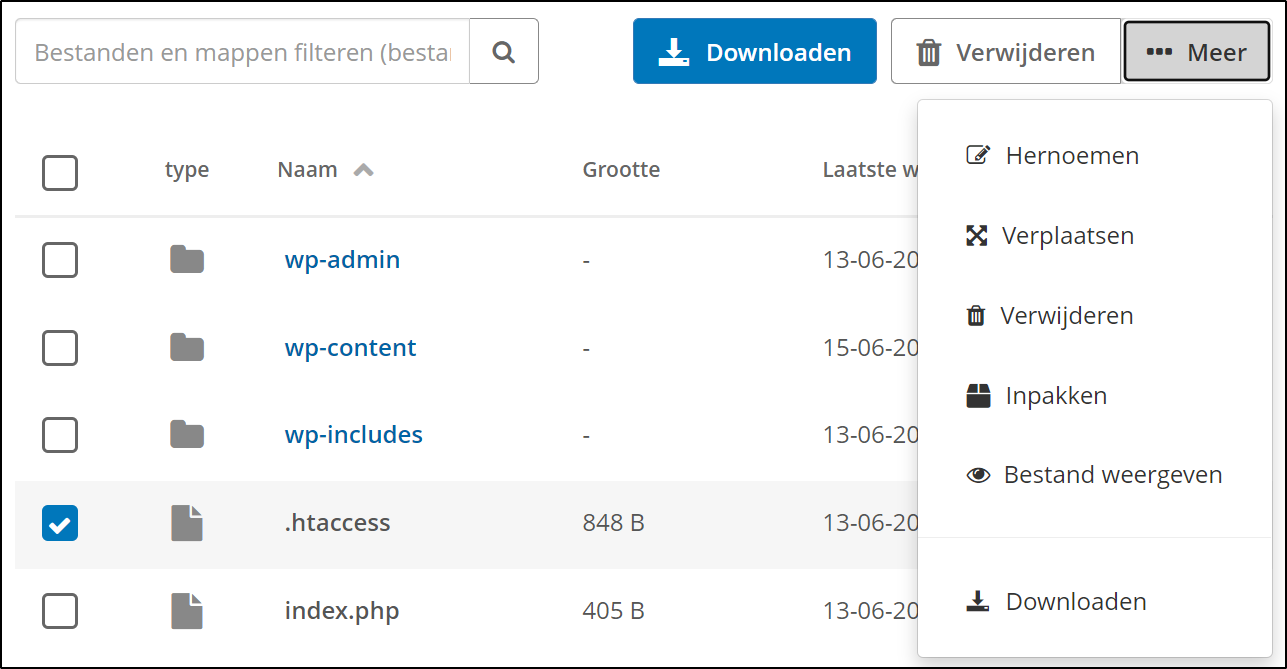Choose Inpakken from the open menu
The image size is (1287, 669).
[1055, 394]
